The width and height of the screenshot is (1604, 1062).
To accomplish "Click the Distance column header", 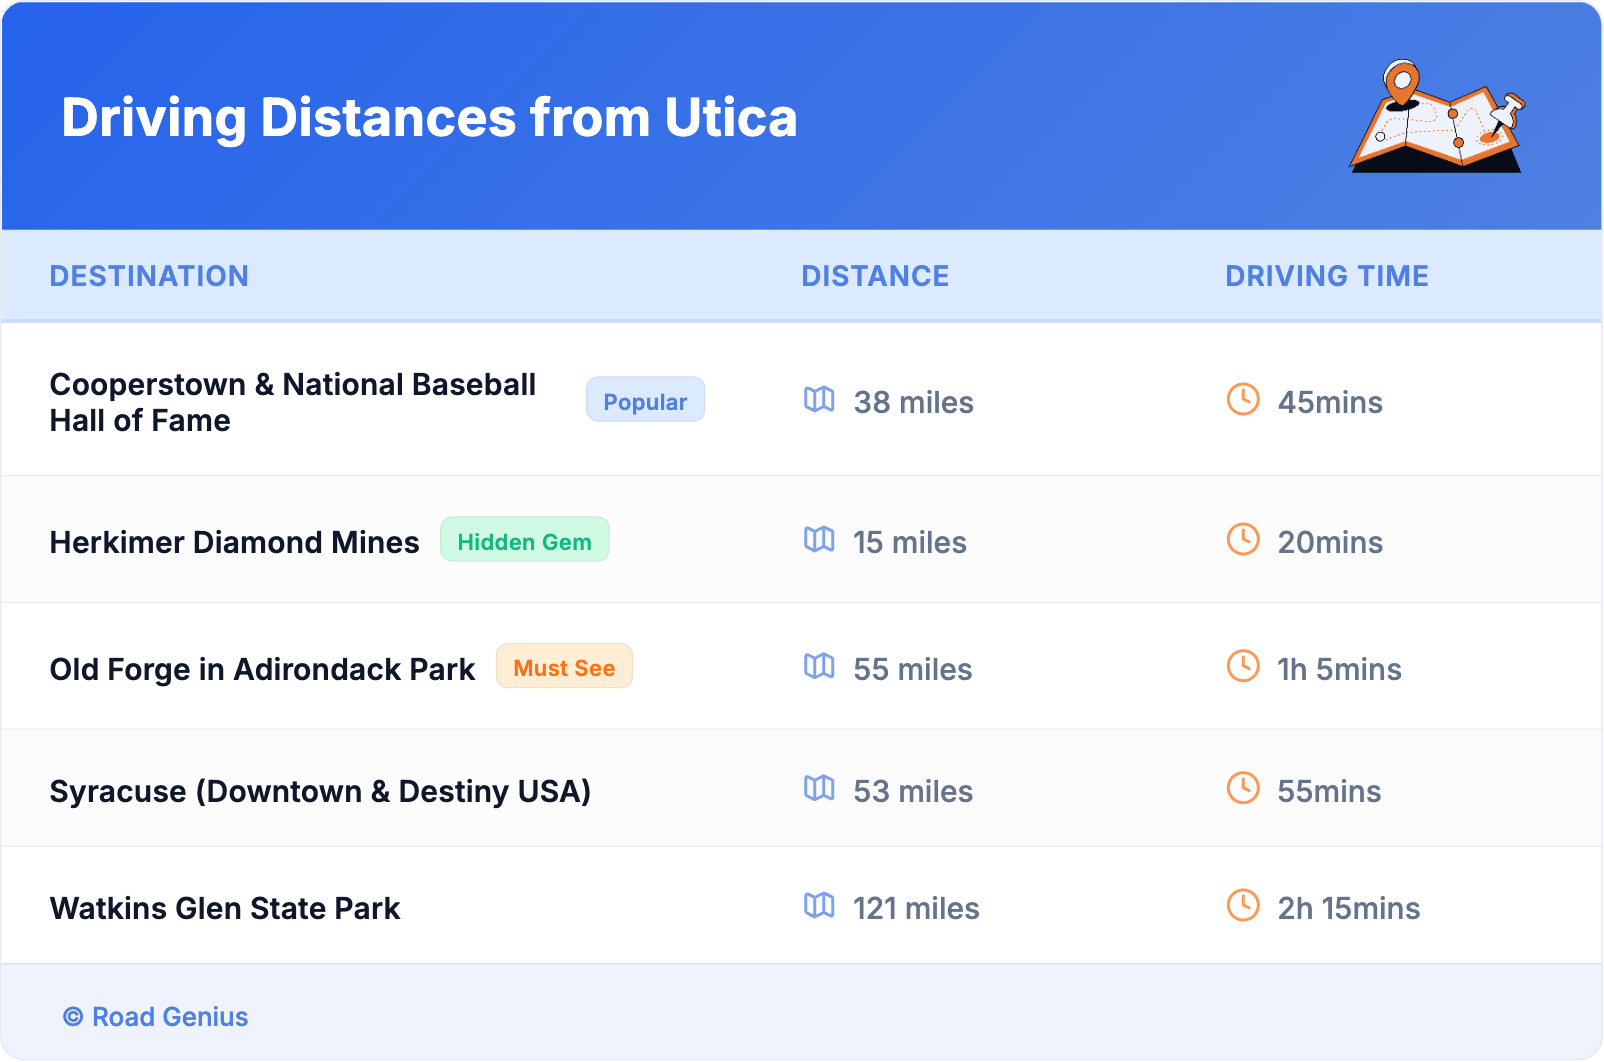I will coord(875,276).
